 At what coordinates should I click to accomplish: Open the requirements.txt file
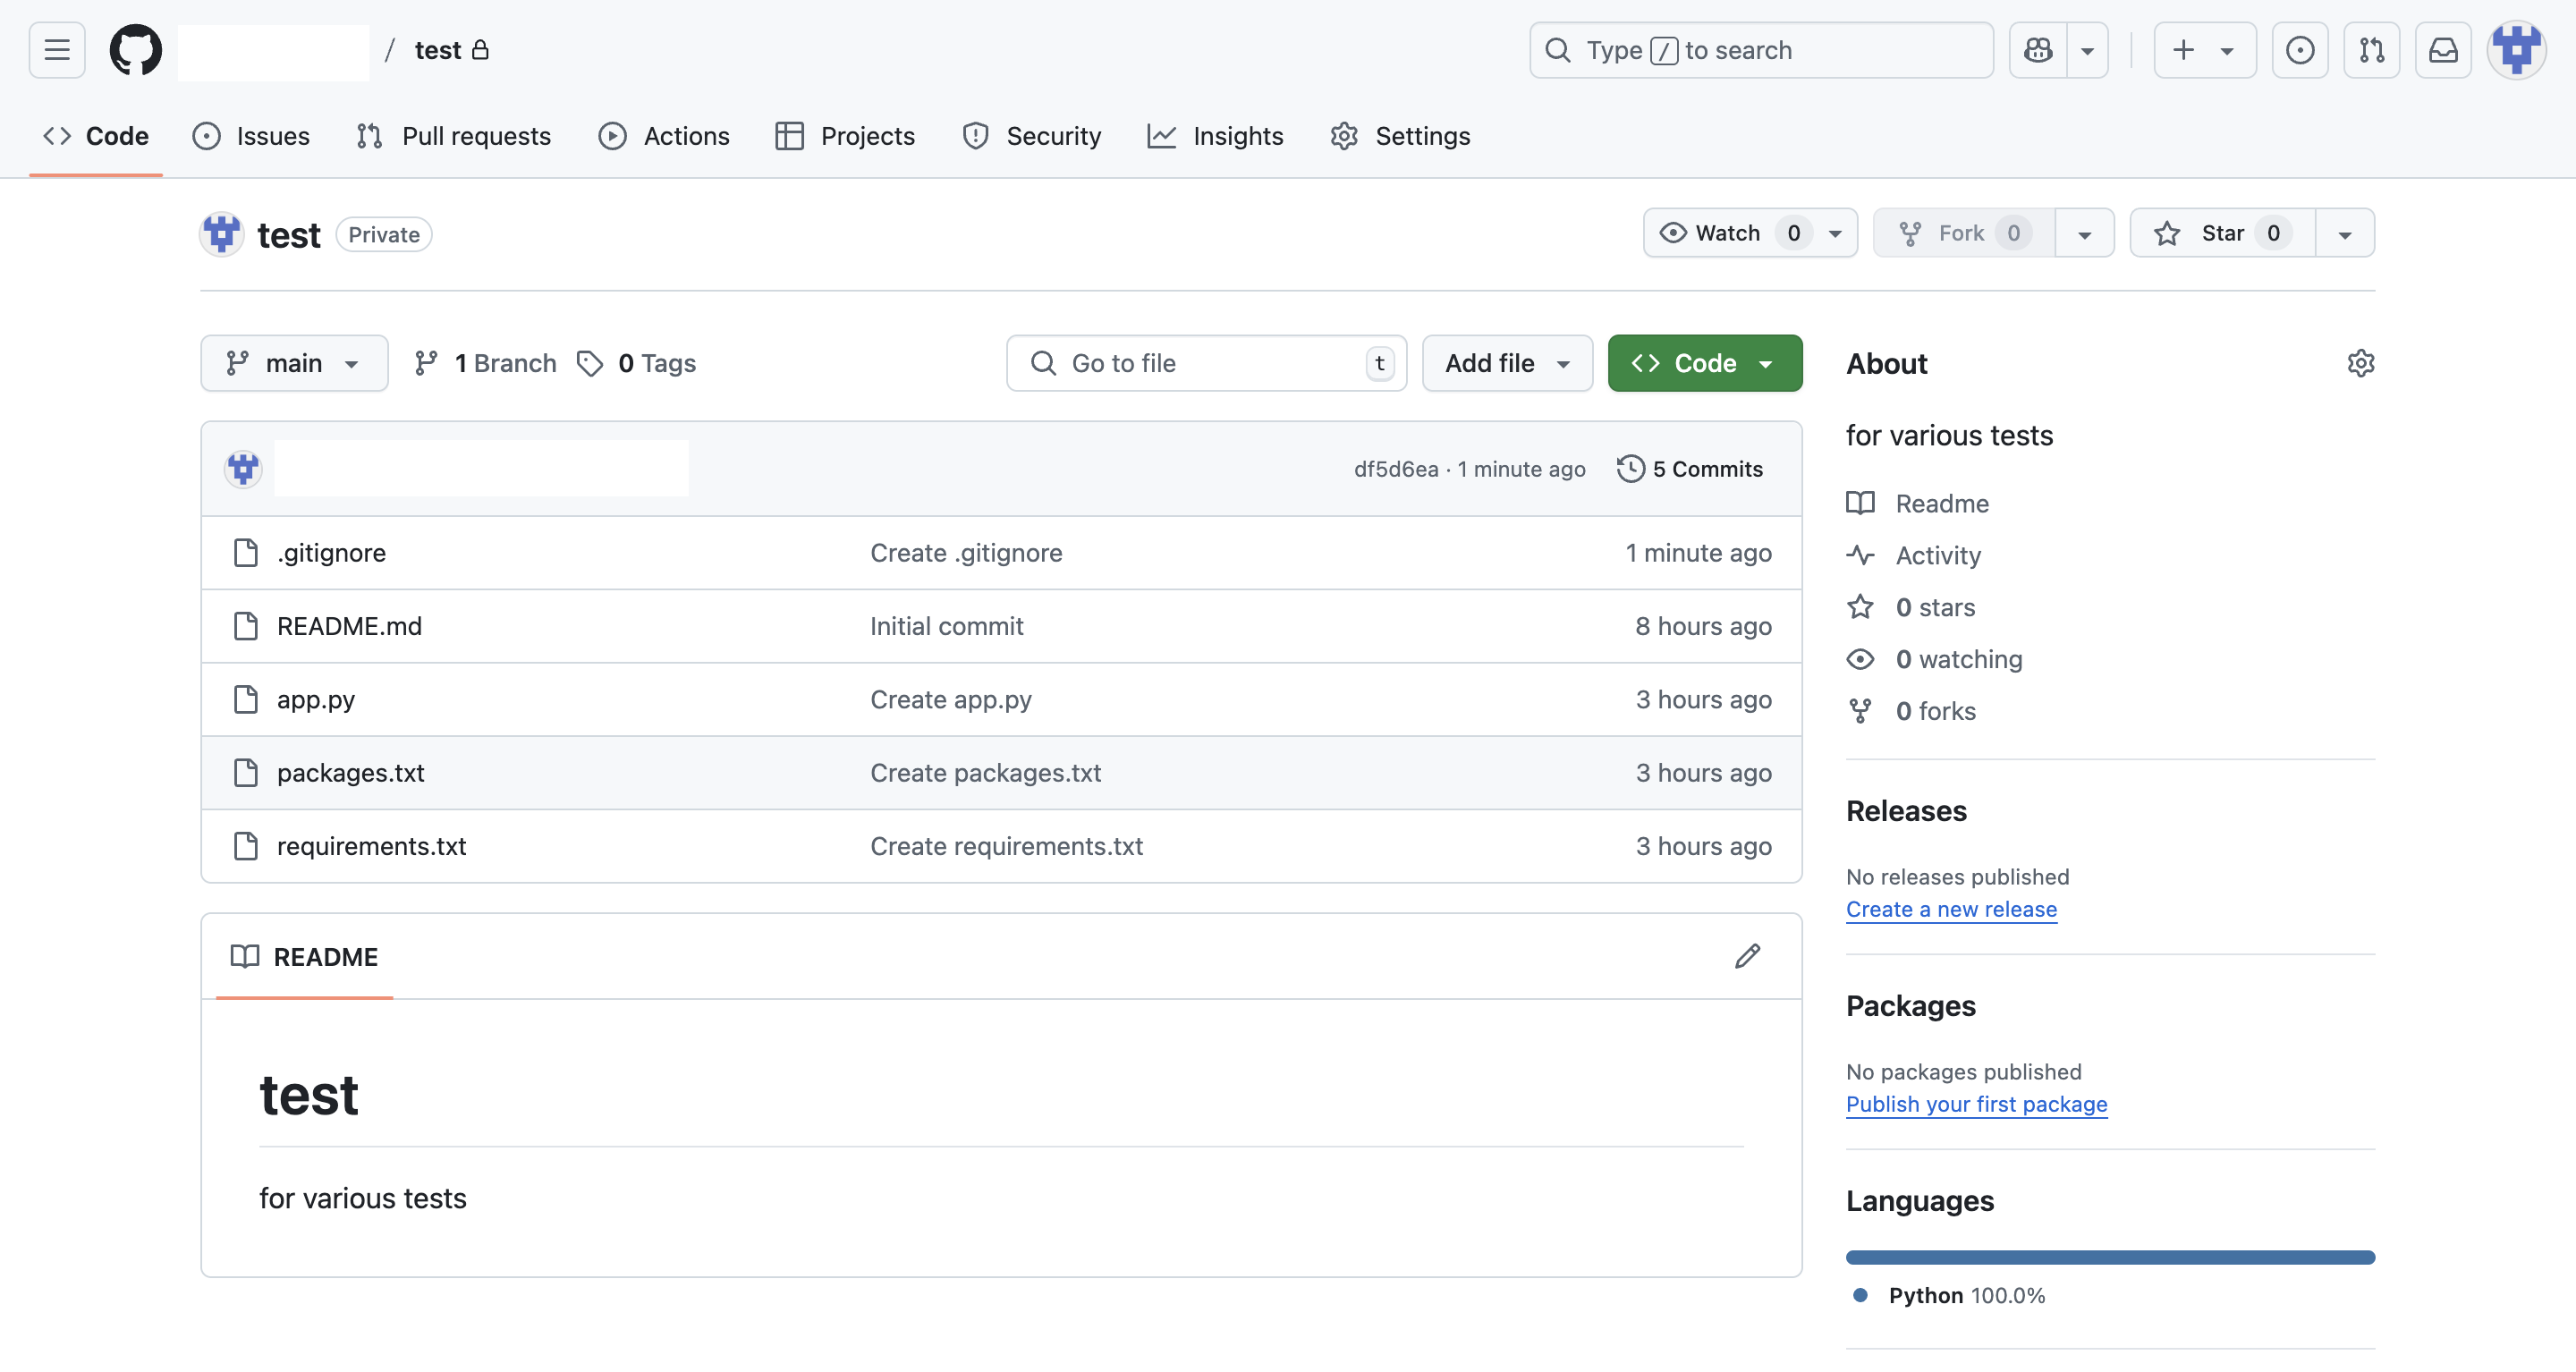pyautogui.click(x=371, y=845)
